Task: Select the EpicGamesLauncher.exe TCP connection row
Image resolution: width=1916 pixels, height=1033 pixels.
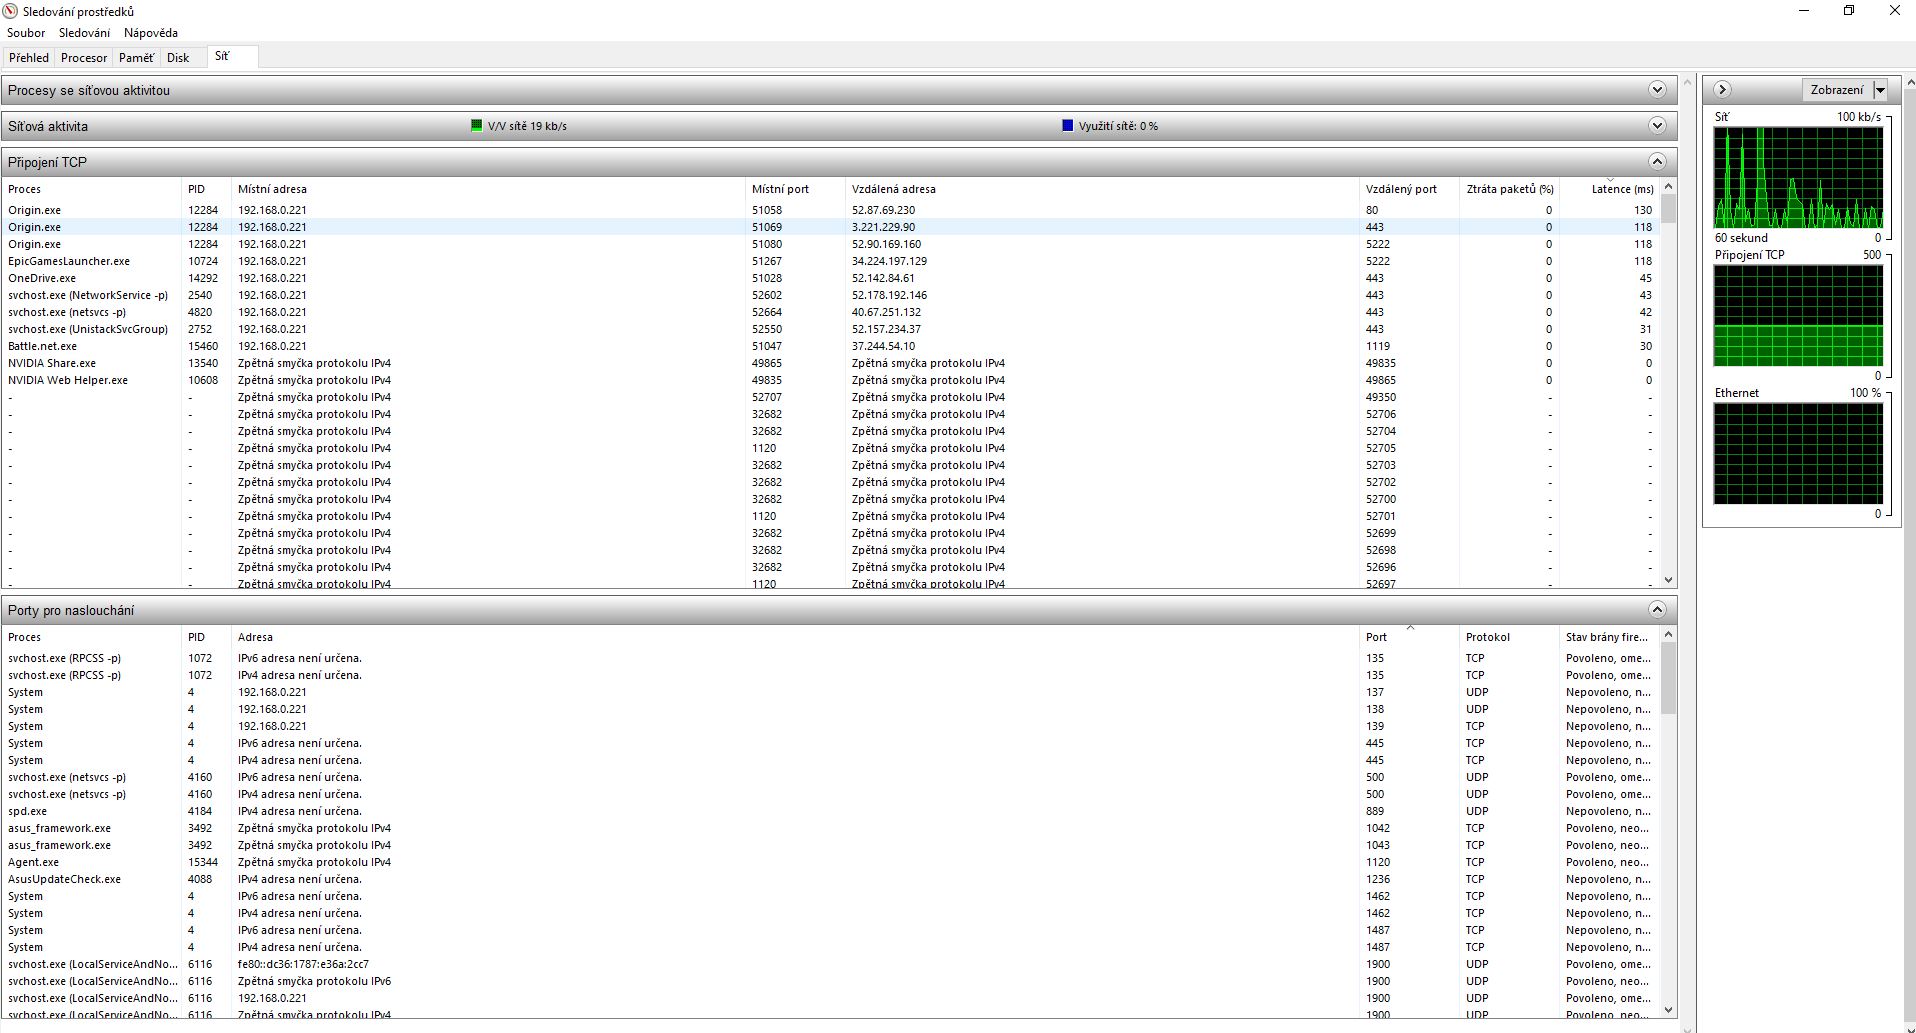Action: (69, 261)
